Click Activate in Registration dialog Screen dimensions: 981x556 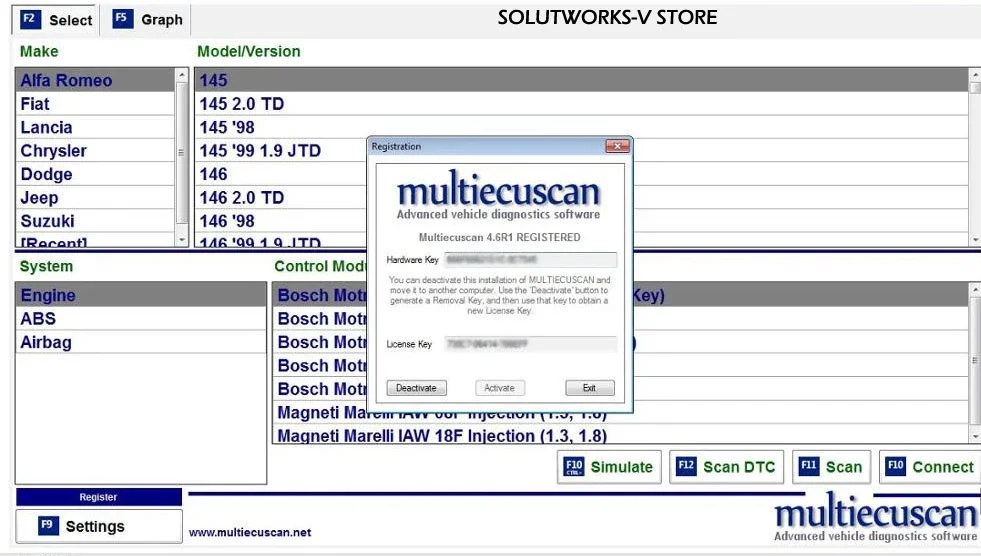pyautogui.click(x=499, y=388)
